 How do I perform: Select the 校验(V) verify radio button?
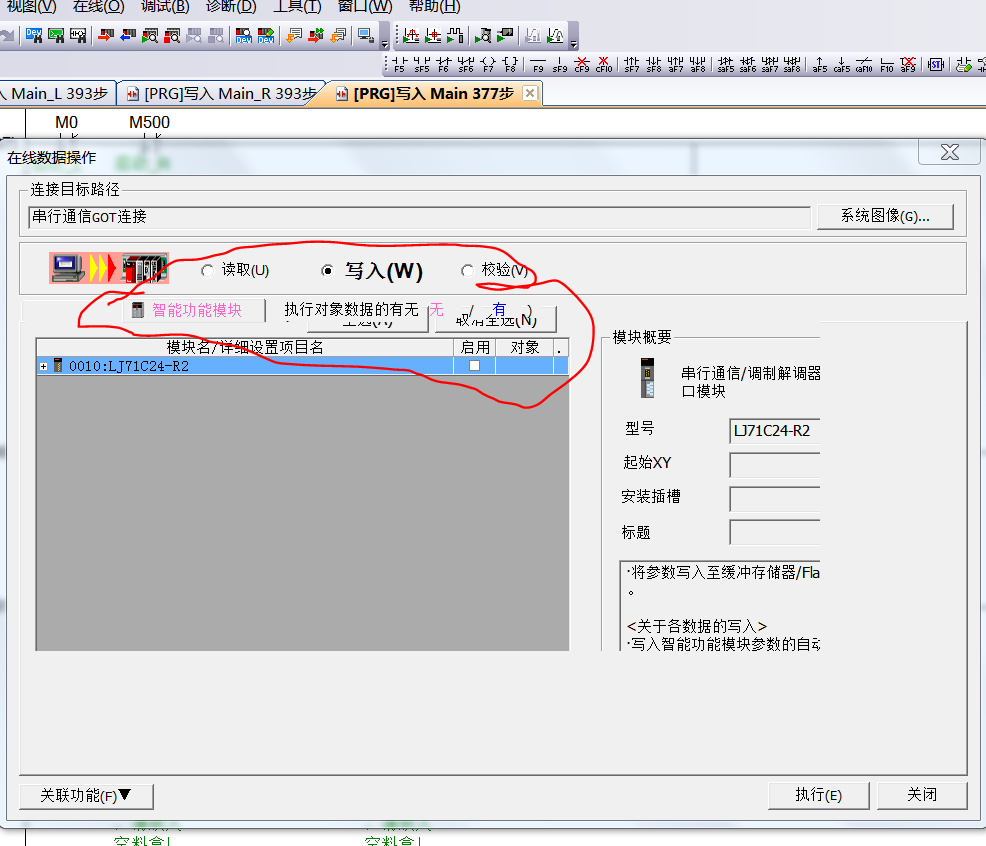[x=467, y=271]
